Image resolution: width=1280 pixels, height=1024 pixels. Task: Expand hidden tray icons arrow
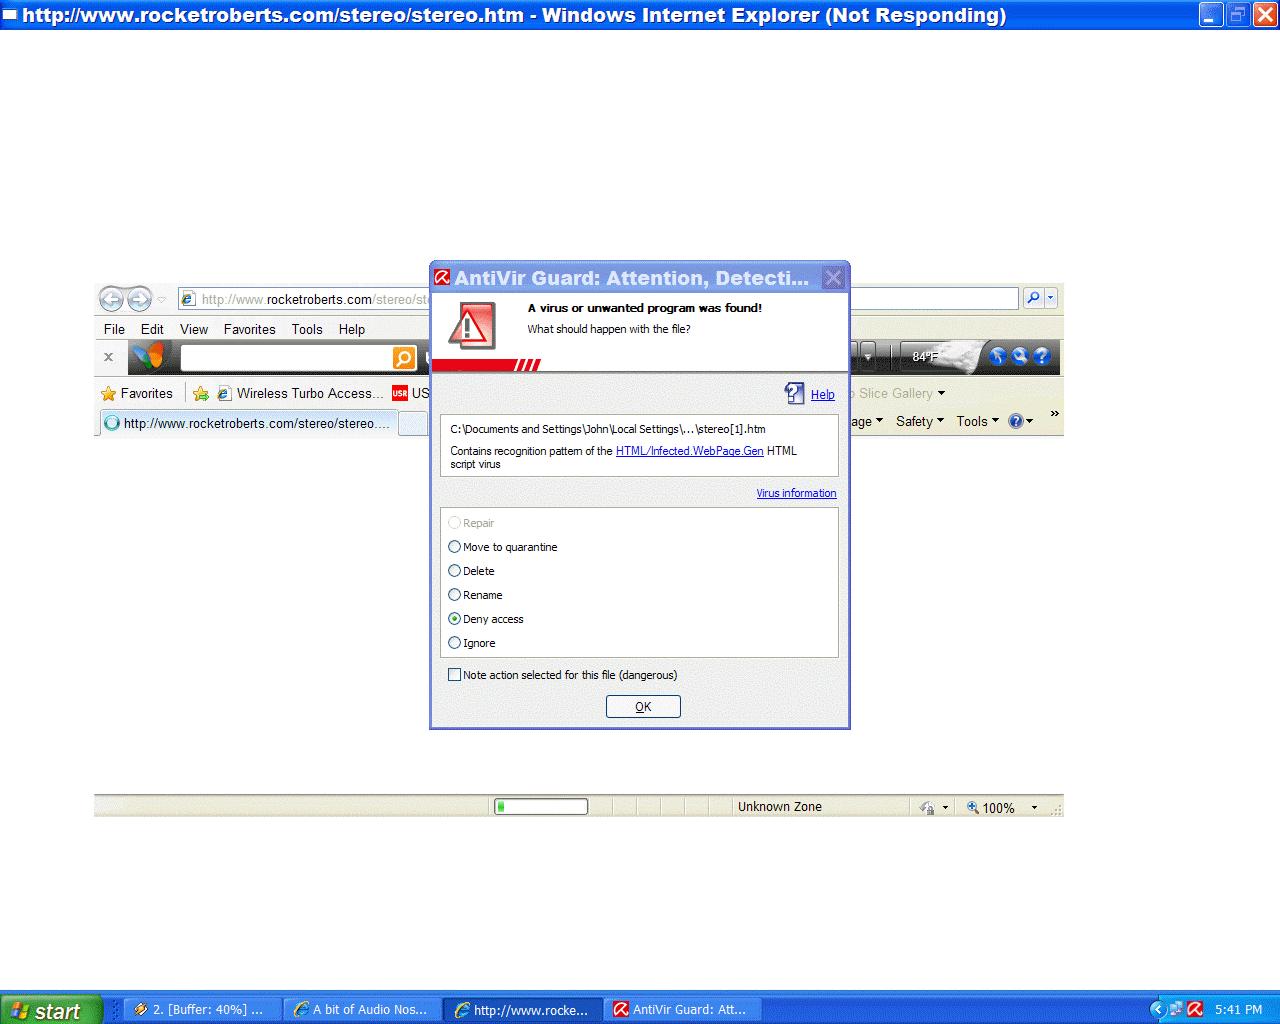pos(1158,1009)
